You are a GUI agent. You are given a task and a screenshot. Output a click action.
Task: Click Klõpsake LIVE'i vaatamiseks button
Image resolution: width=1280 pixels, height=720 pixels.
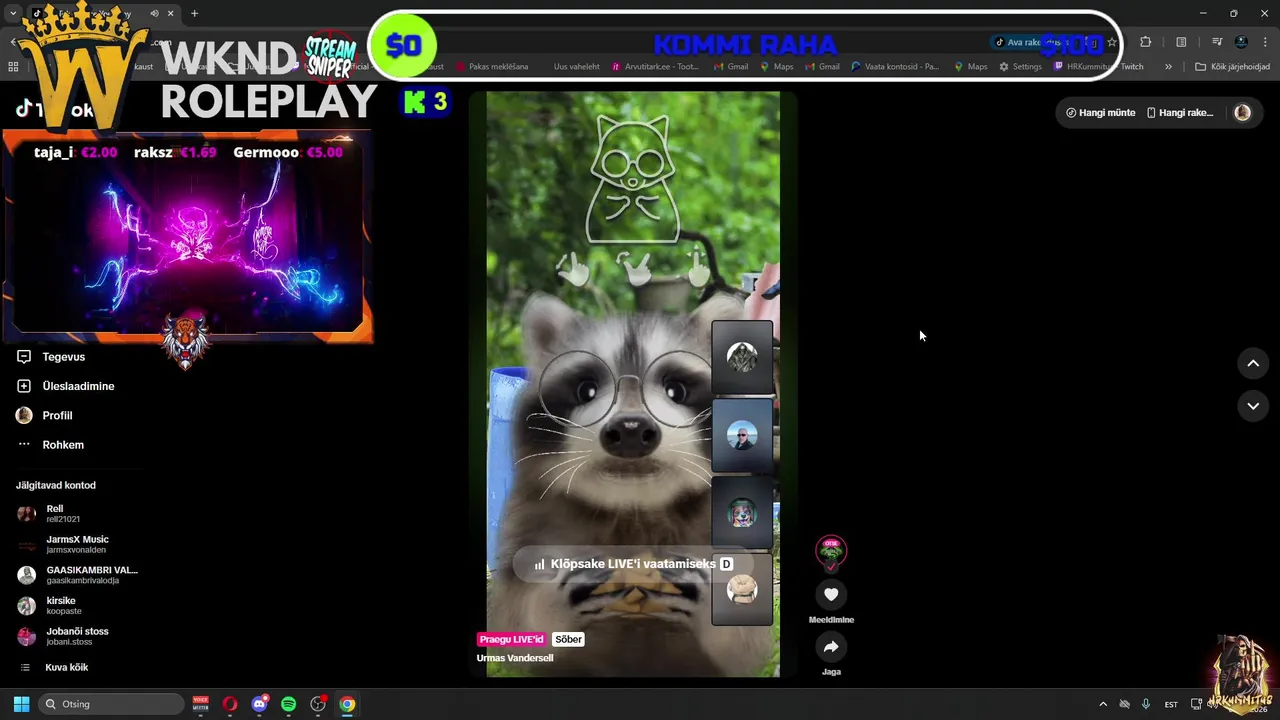tap(632, 564)
